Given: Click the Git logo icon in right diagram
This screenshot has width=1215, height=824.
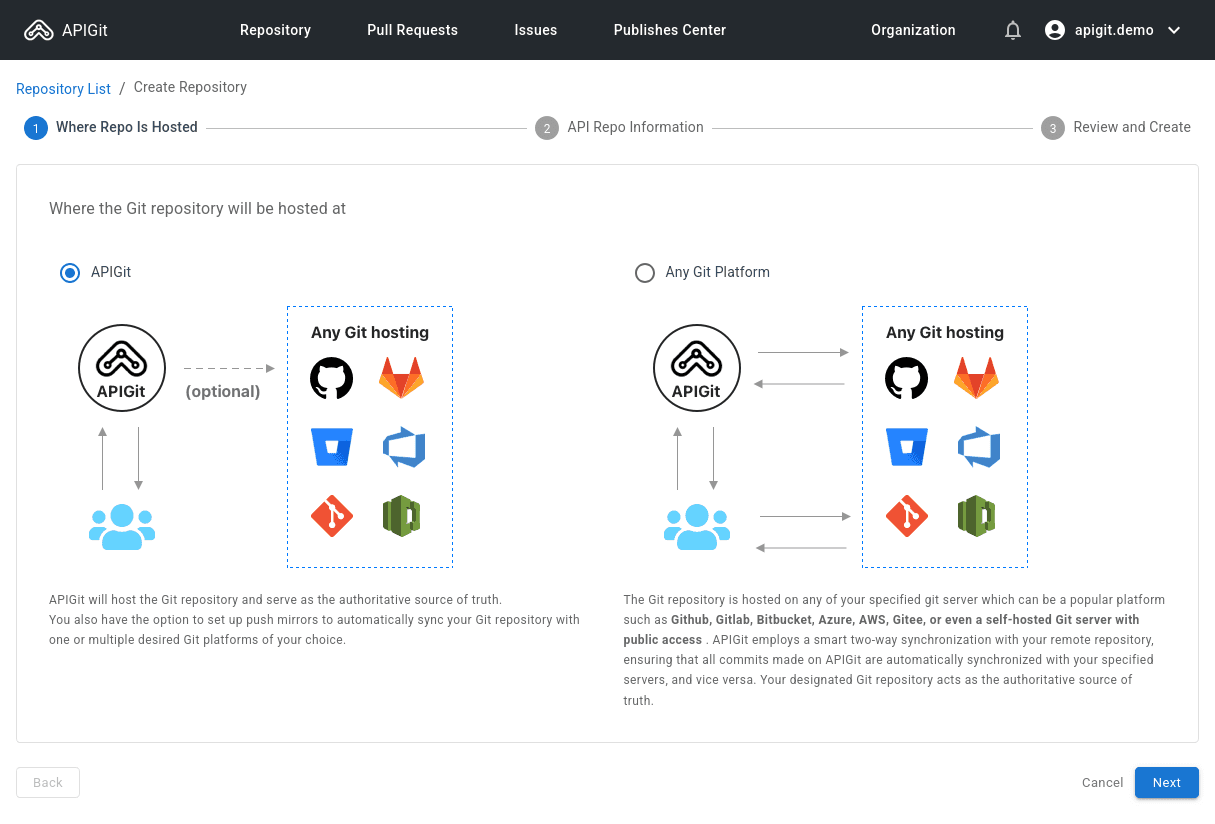Looking at the screenshot, I should (907, 516).
